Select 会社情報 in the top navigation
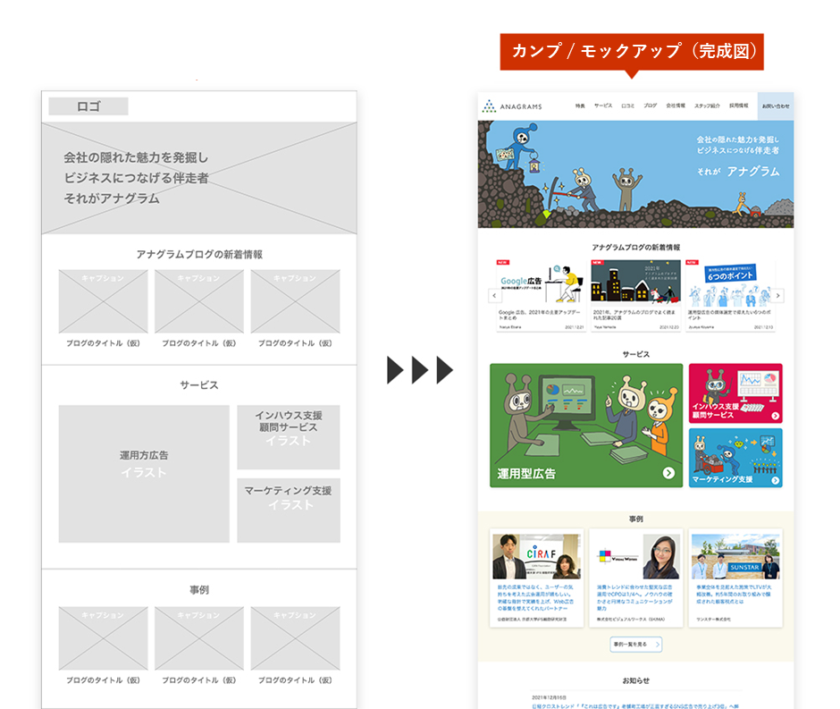This screenshot has width=840, height=709. [676, 105]
